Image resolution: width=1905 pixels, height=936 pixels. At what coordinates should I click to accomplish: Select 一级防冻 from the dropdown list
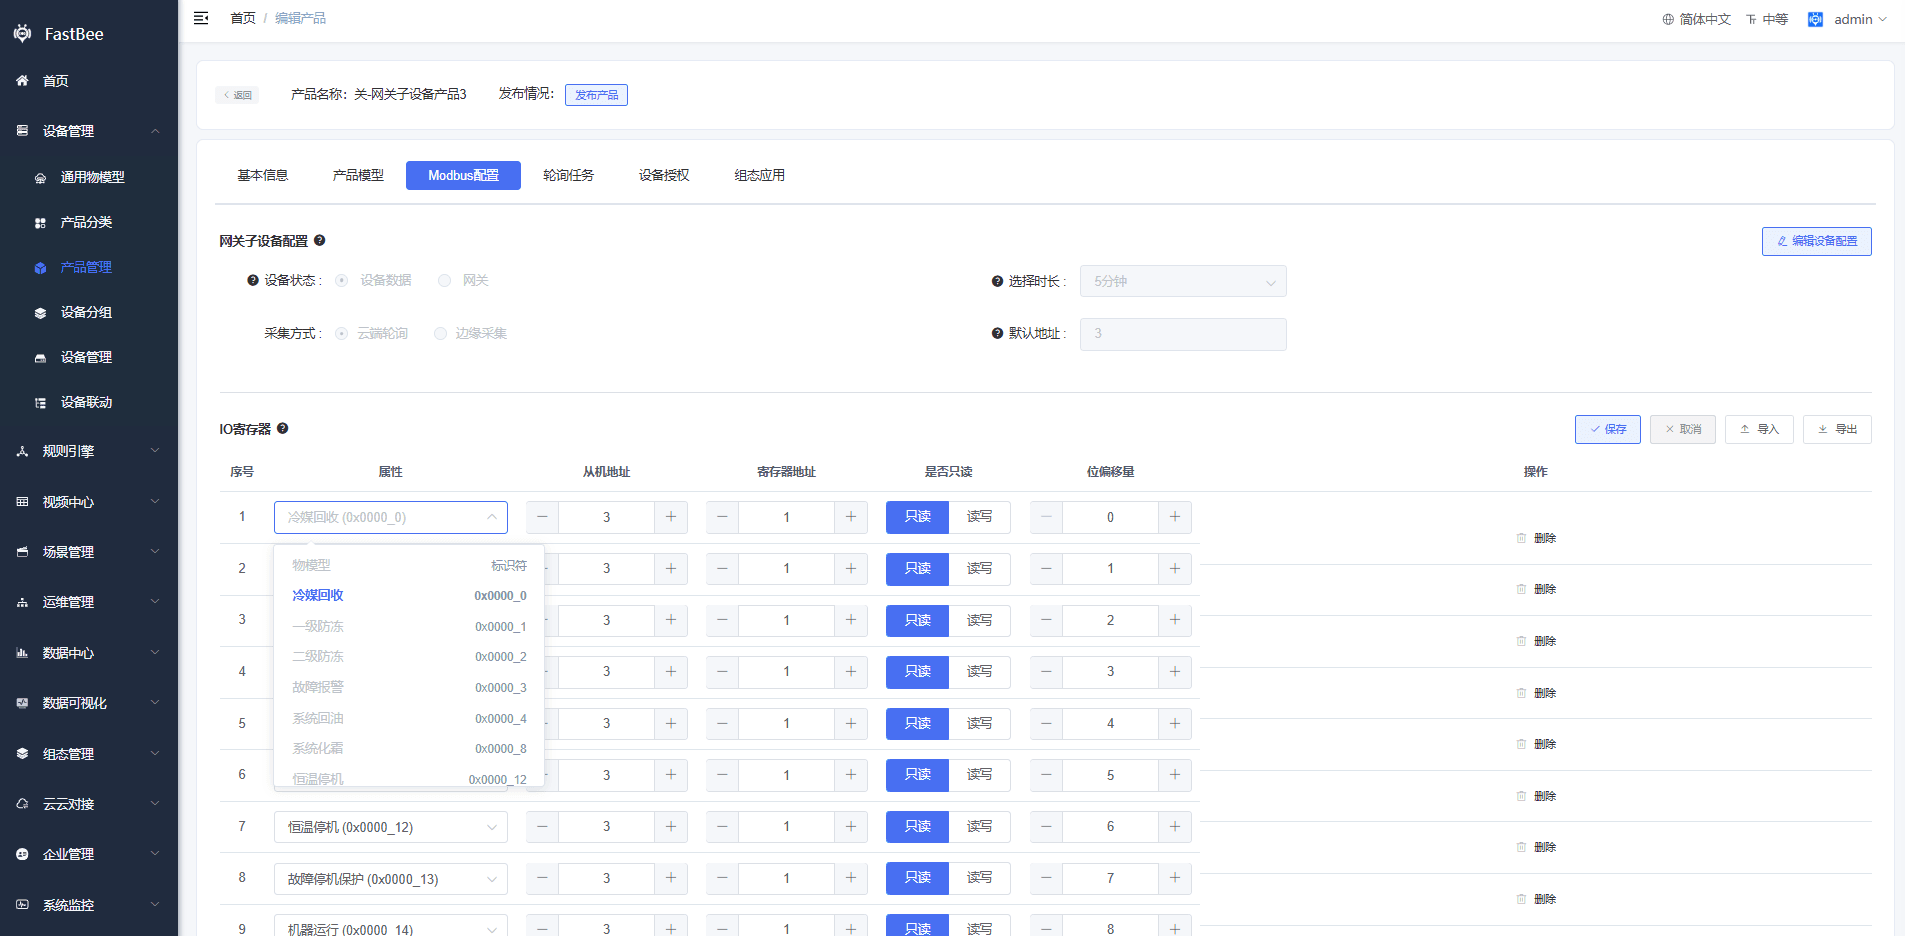pyautogui.click(x=409, y=626)
